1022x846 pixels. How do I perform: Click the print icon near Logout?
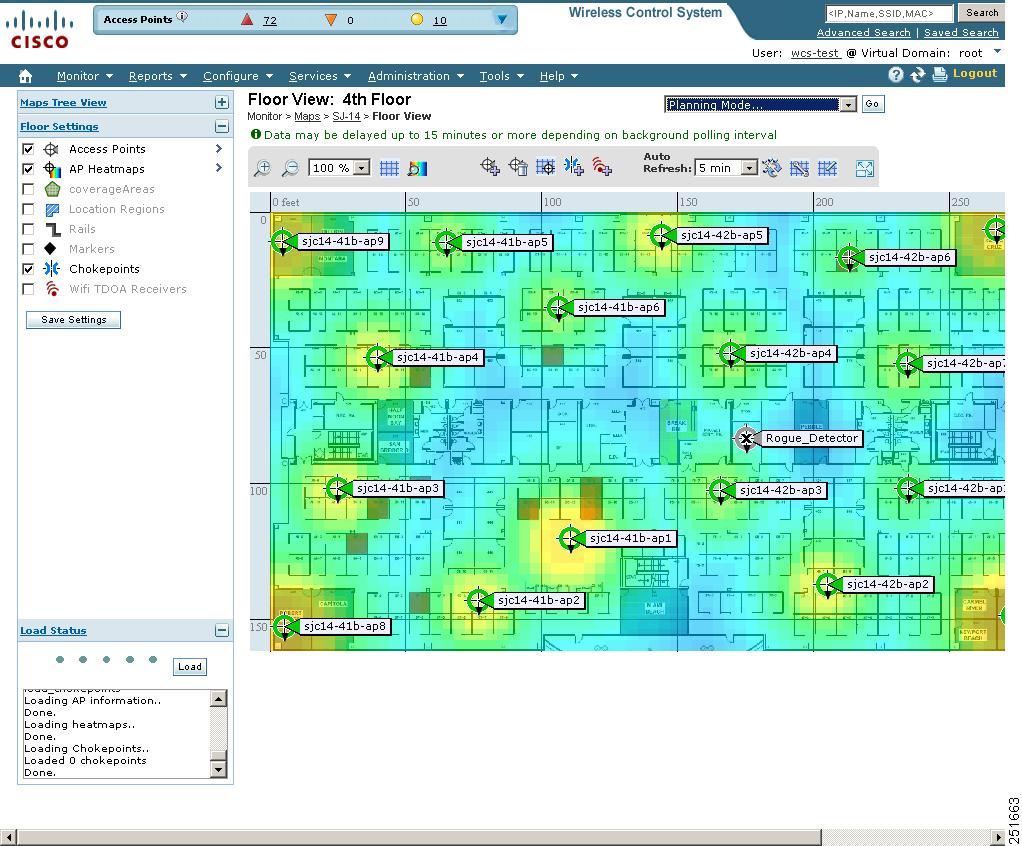[938, 74]
